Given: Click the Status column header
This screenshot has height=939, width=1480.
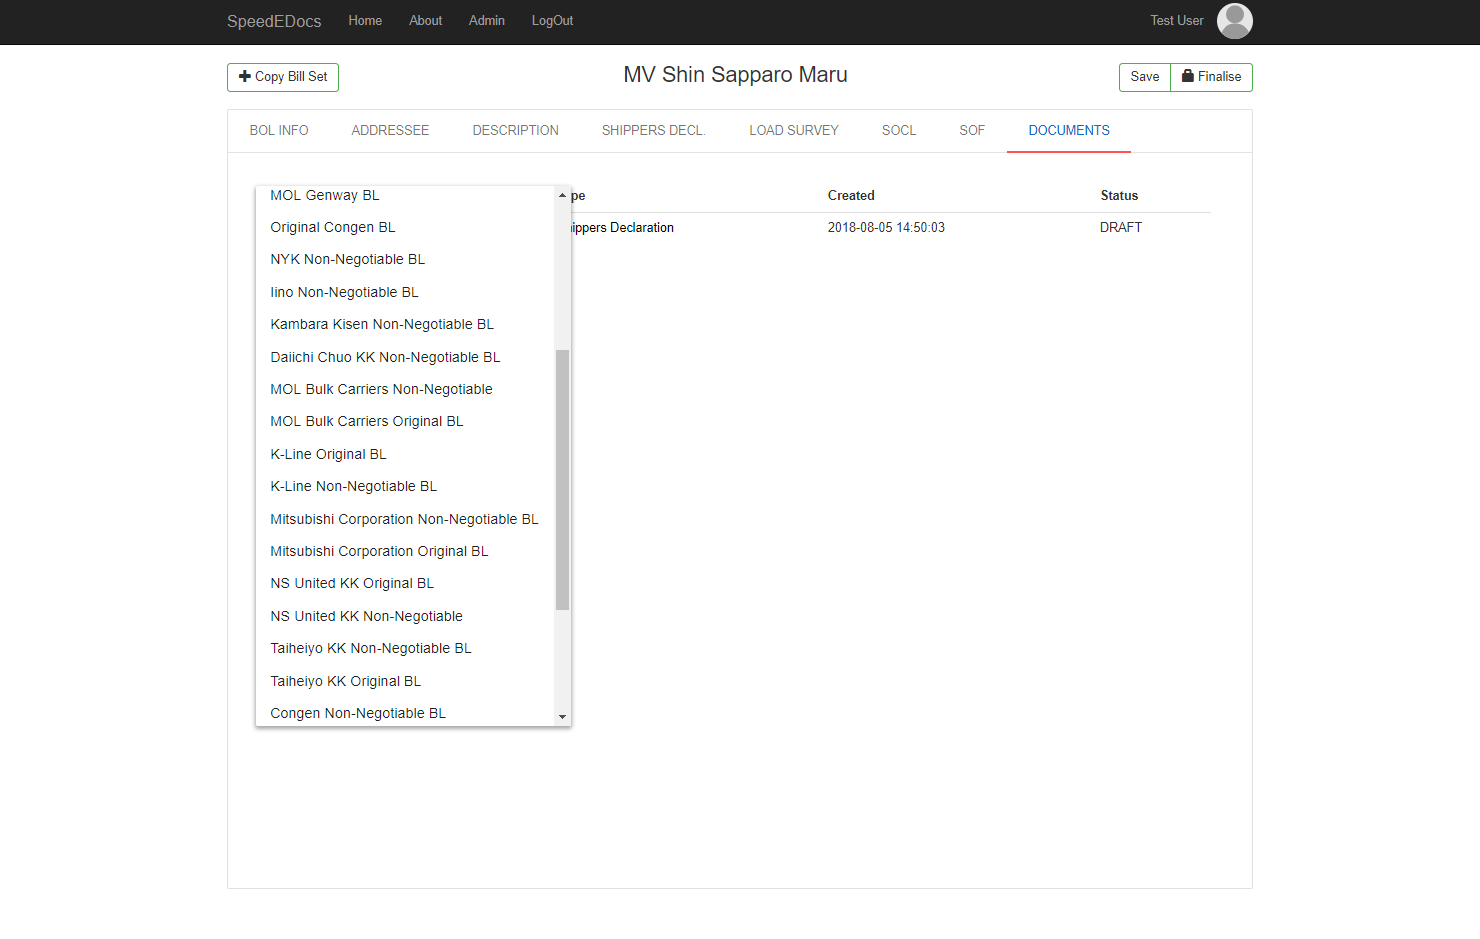Looking at the screenshot, I should 1119,196.
